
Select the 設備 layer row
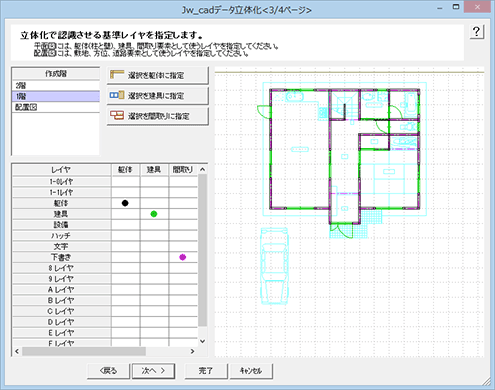coord(61,225)
